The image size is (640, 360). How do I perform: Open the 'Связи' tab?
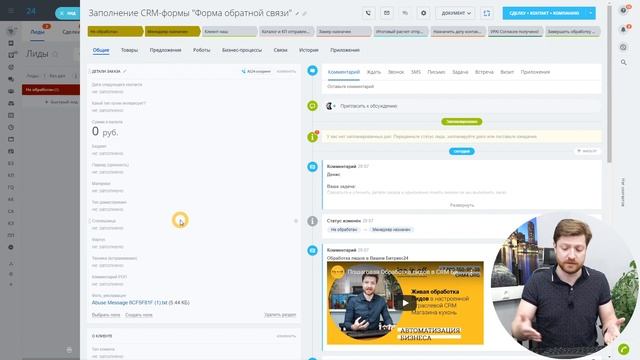tap(280, 50)
